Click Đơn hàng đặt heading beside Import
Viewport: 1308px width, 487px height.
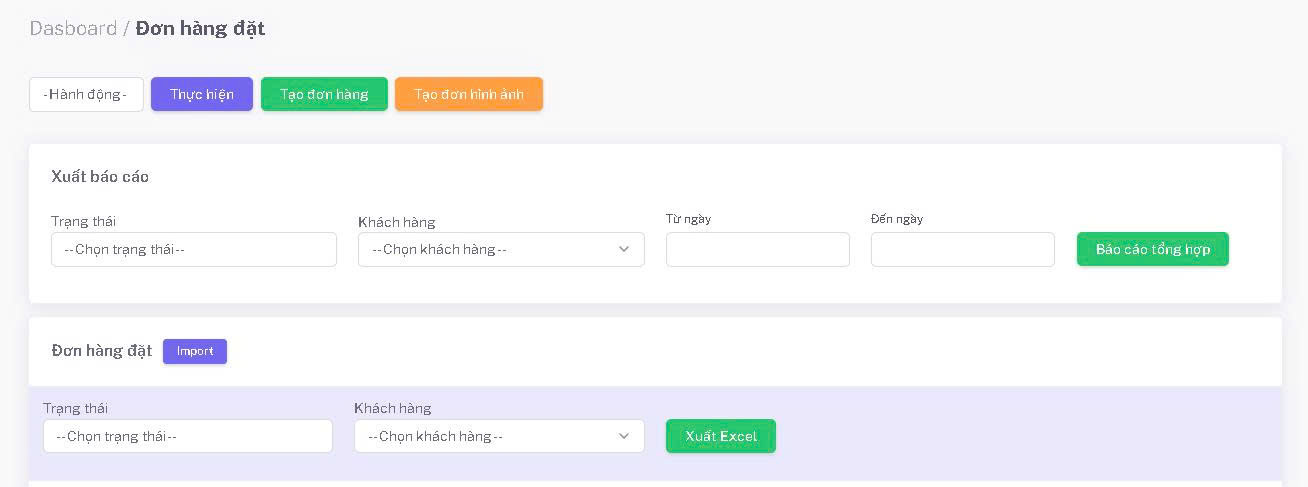[x=102, y=350]
